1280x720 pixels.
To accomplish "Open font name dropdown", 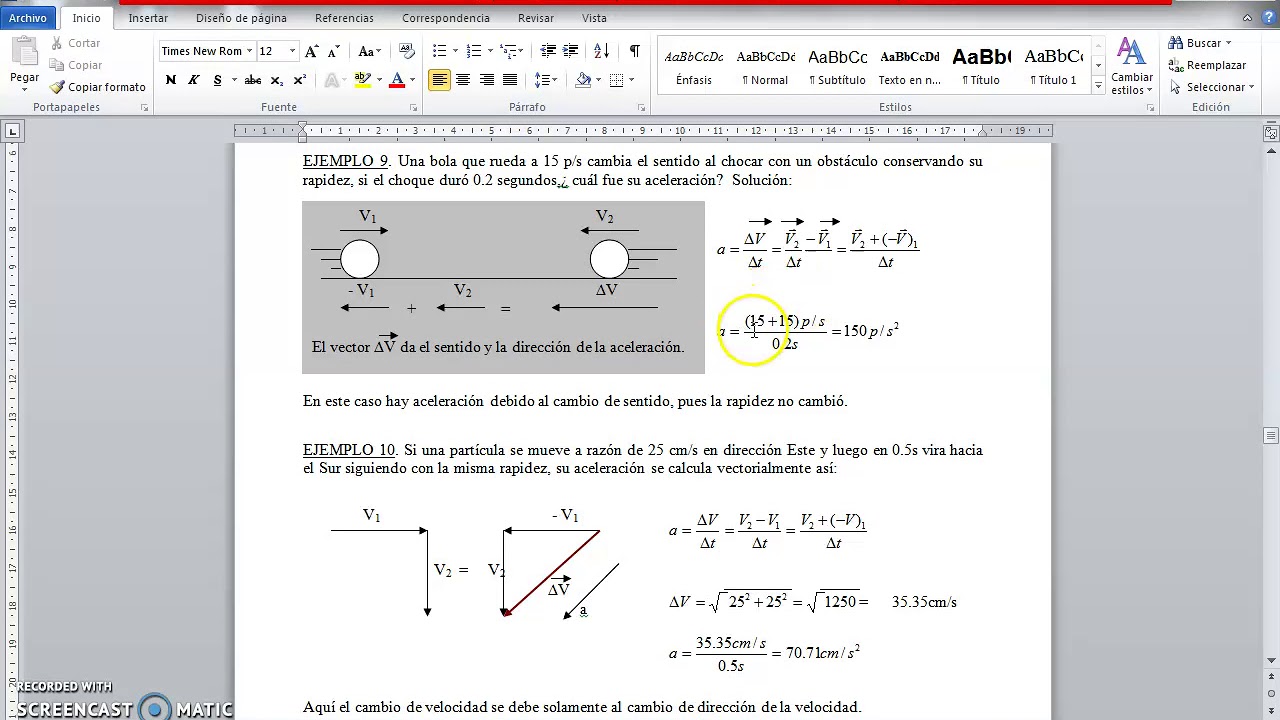I will coord(250,51).
